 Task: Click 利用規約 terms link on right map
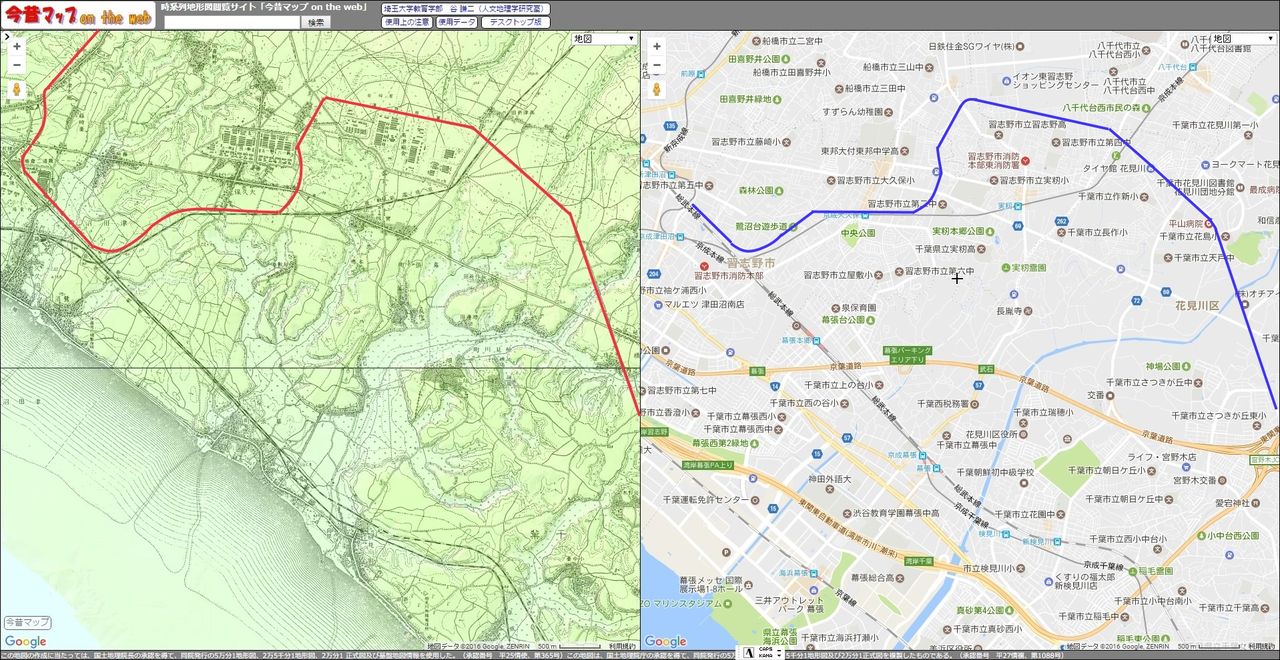pyautogui.click(x=1263, y=647)
